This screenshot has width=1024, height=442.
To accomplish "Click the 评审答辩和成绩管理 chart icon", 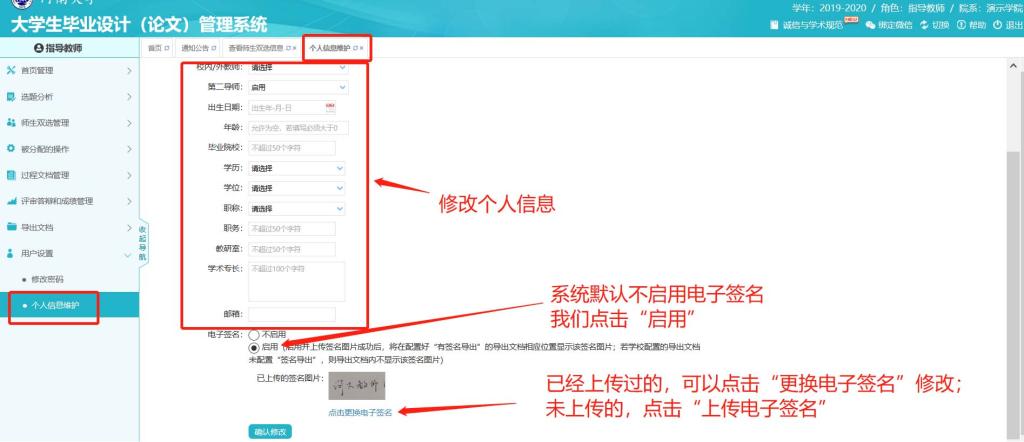I will coord(11,201).
